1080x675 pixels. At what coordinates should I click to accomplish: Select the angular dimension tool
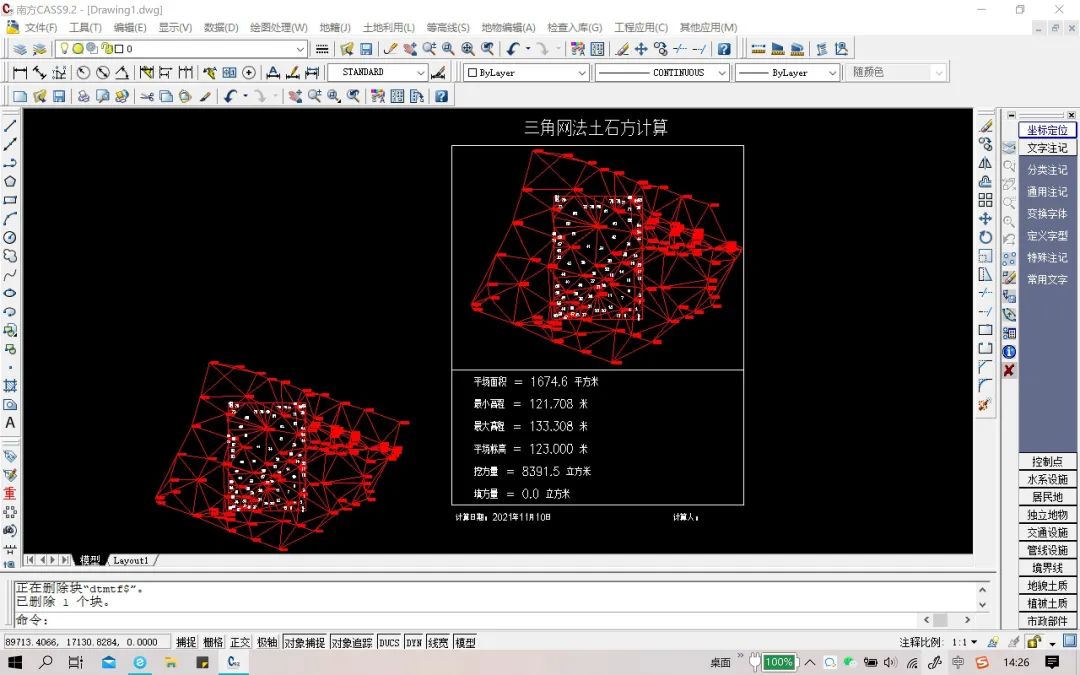[122, 72]
